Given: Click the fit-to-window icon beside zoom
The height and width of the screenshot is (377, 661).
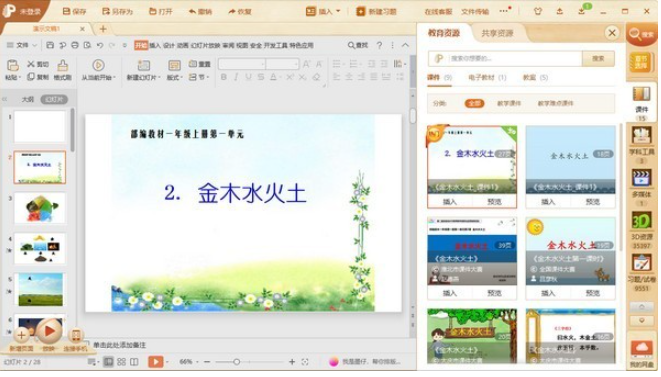Looking at the screenshot, I should pos(305,362).
